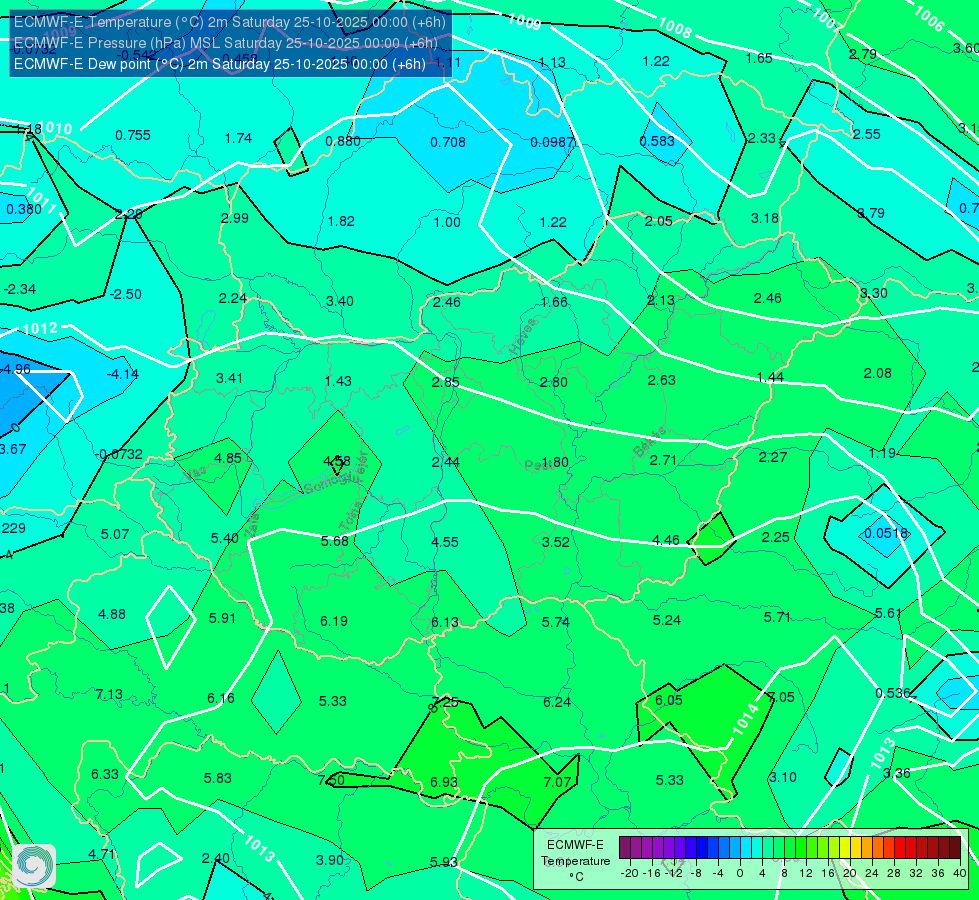Click the dew point value 5.83
This screenshot has width=979, height=900.
point(218,779)
